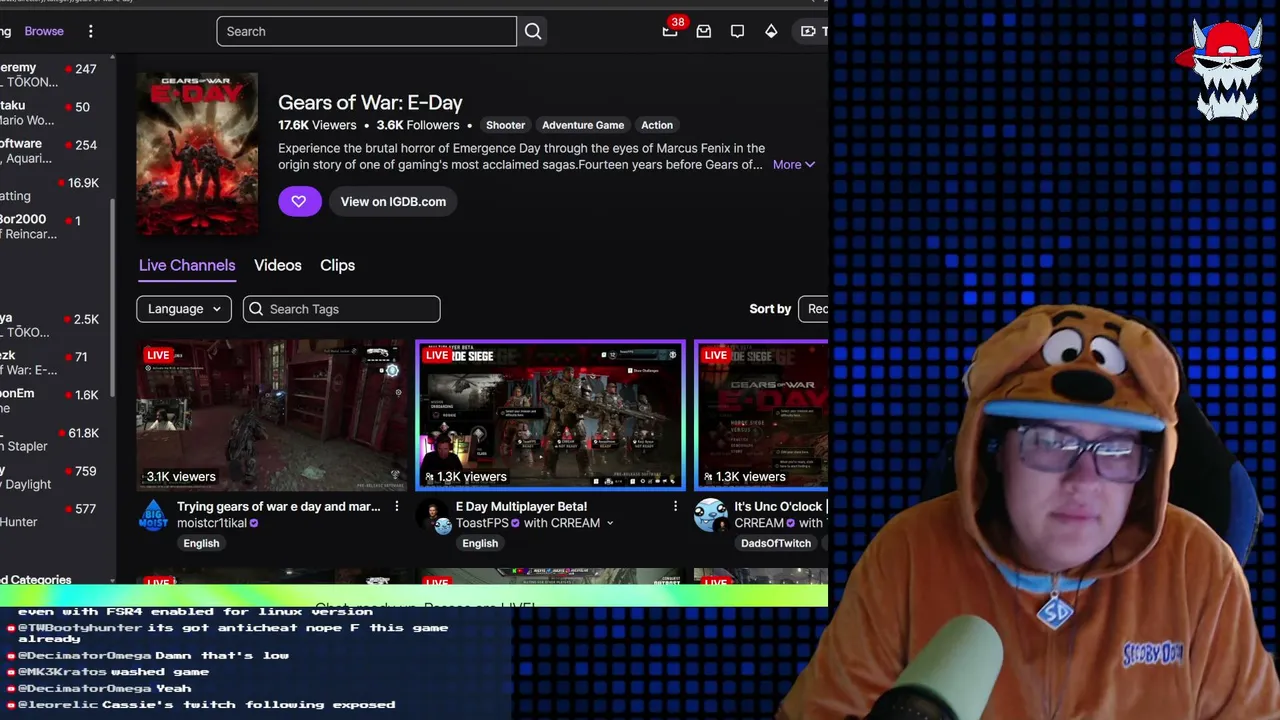Select sidebar channel with 577 viewers

[50, 515]
